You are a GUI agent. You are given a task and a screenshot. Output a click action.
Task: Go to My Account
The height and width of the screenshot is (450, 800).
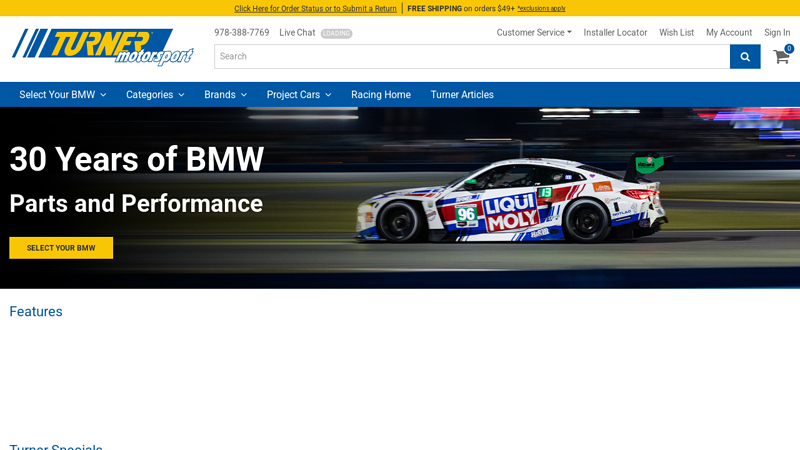[729, 33]
